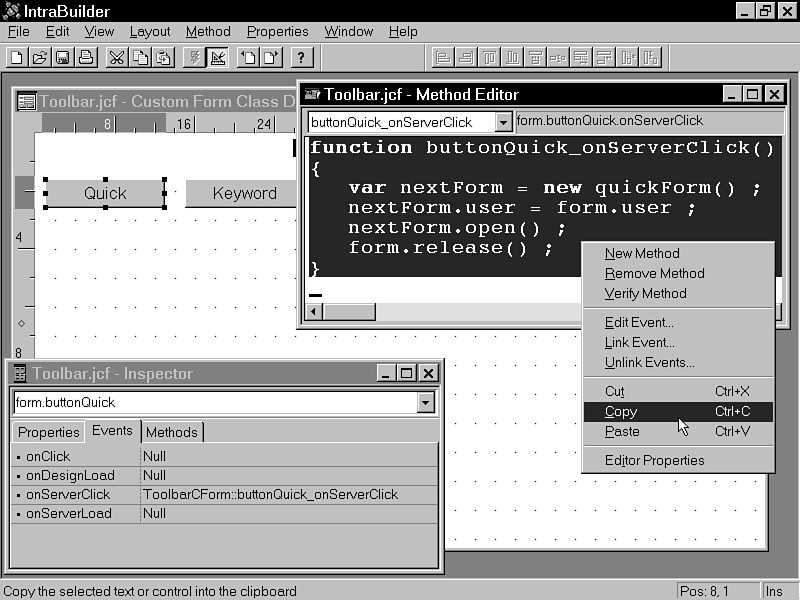Select the Quick button on the form
Screen dimensions: 800x600
(x=105, y=193)
